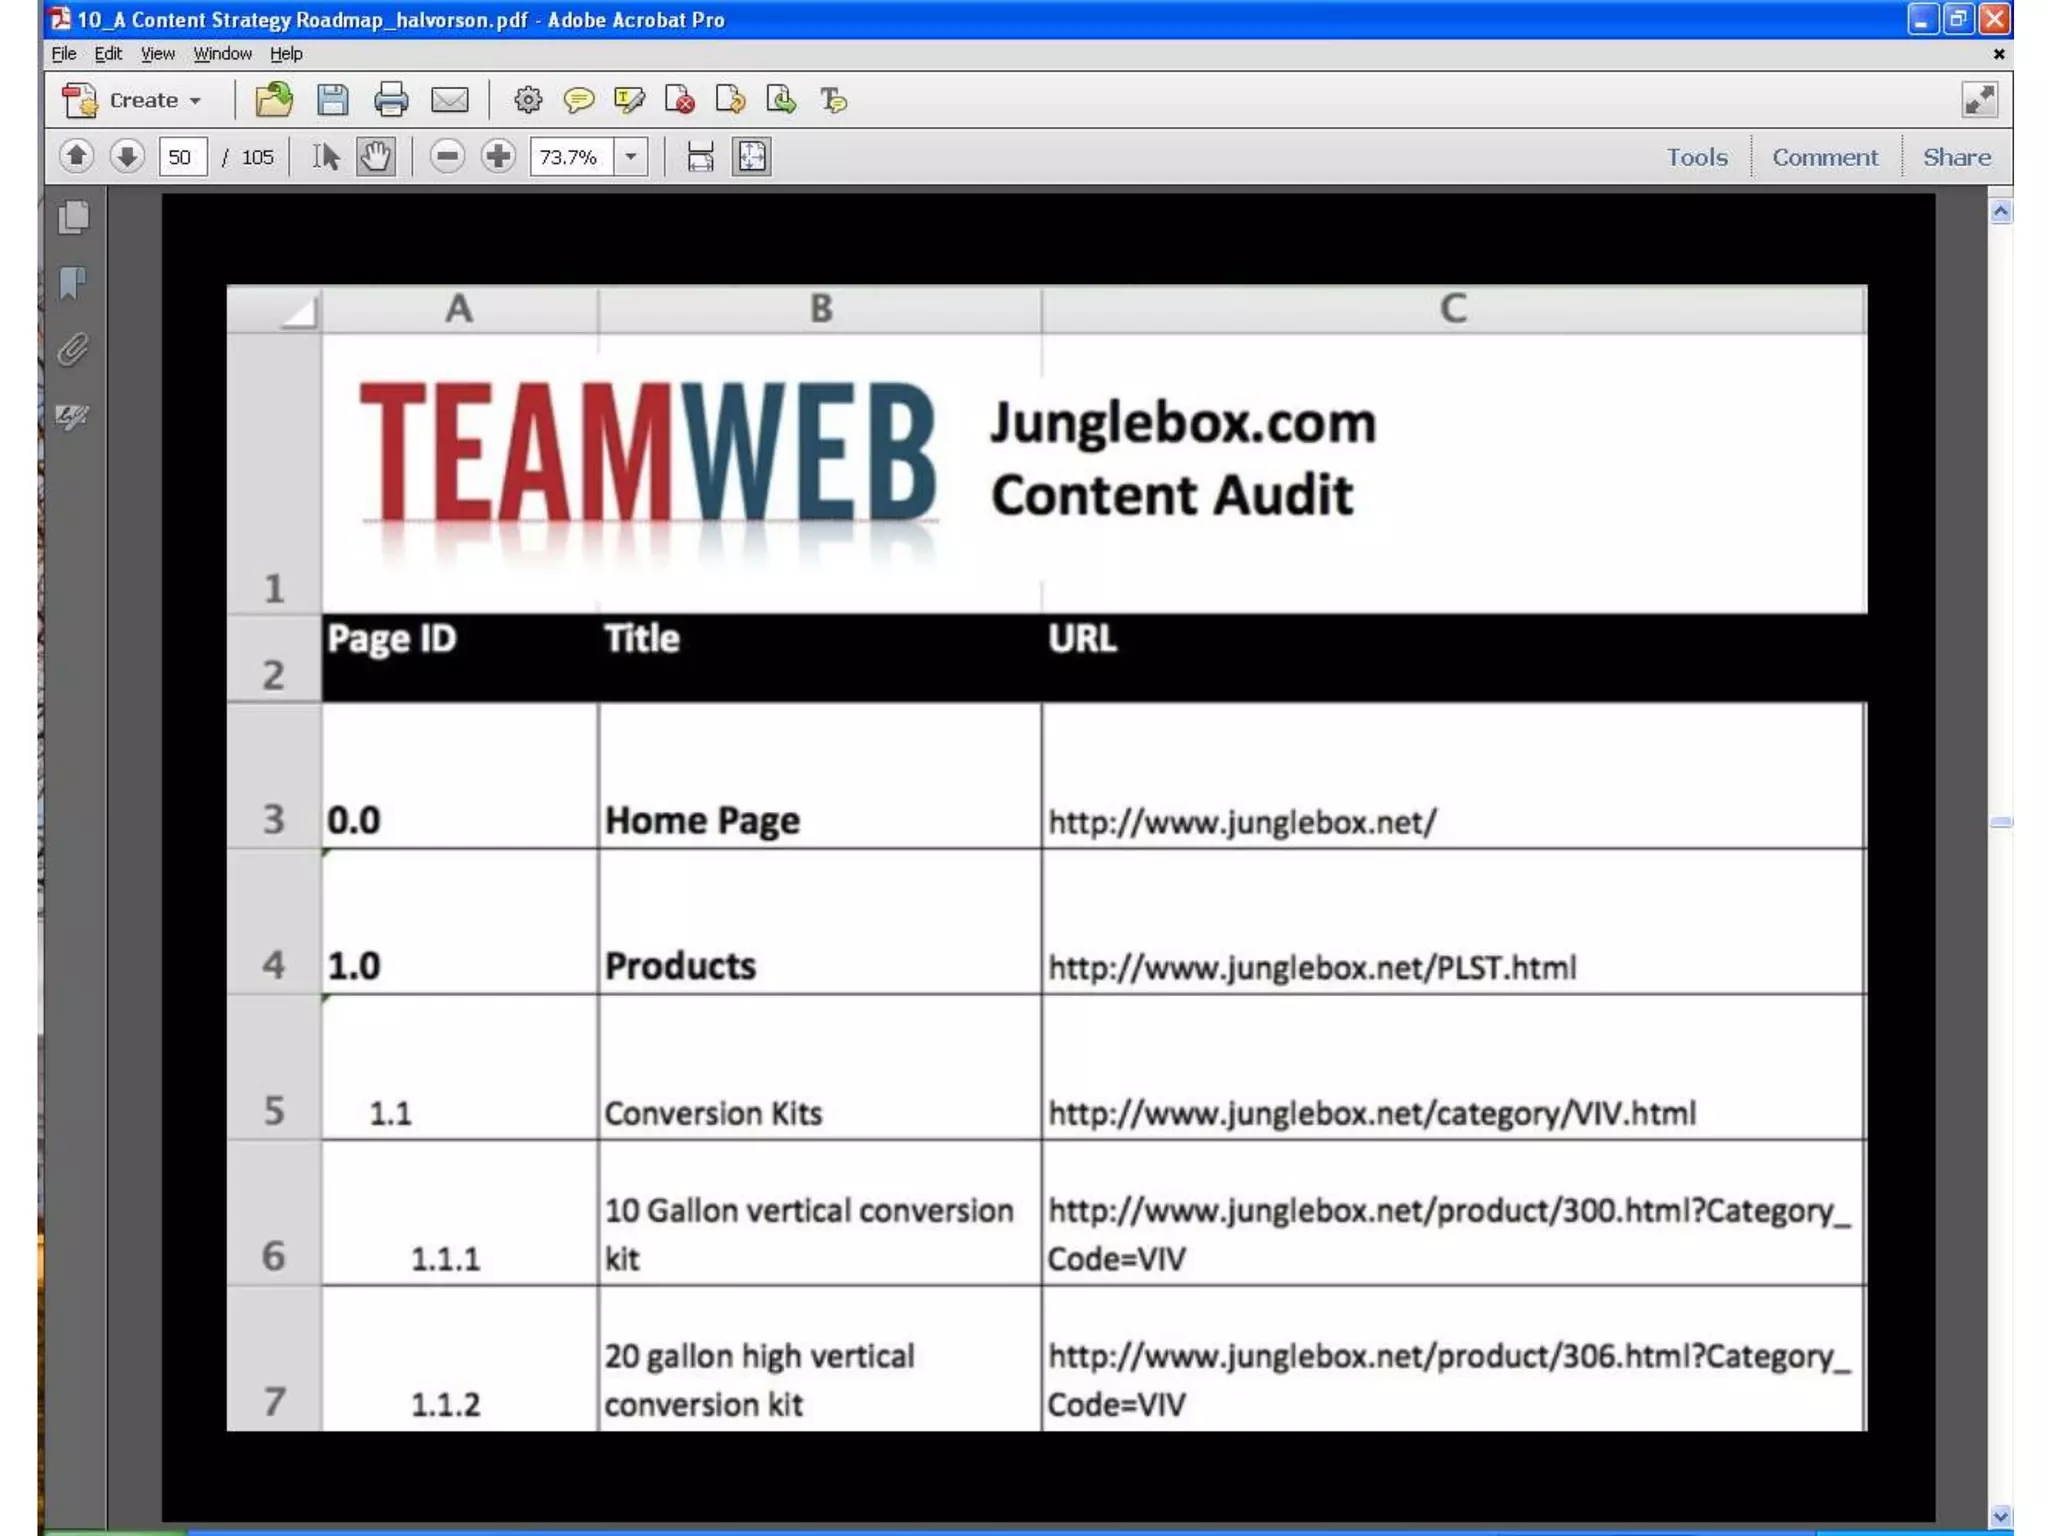The width and height of the screenshot is (2048, 1536).
Task: Open the Tools pane
Action: (1696, 157)
